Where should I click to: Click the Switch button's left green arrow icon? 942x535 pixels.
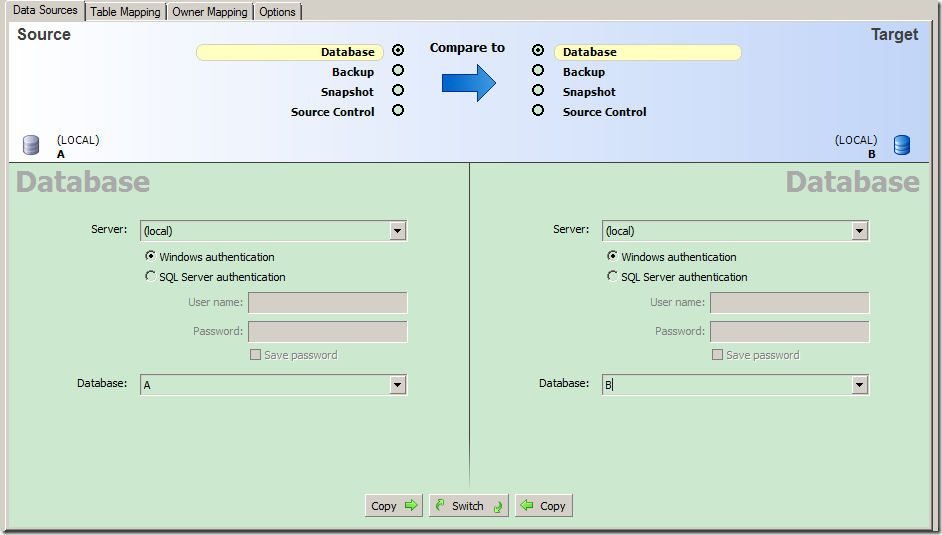click(x=440, y=505)
